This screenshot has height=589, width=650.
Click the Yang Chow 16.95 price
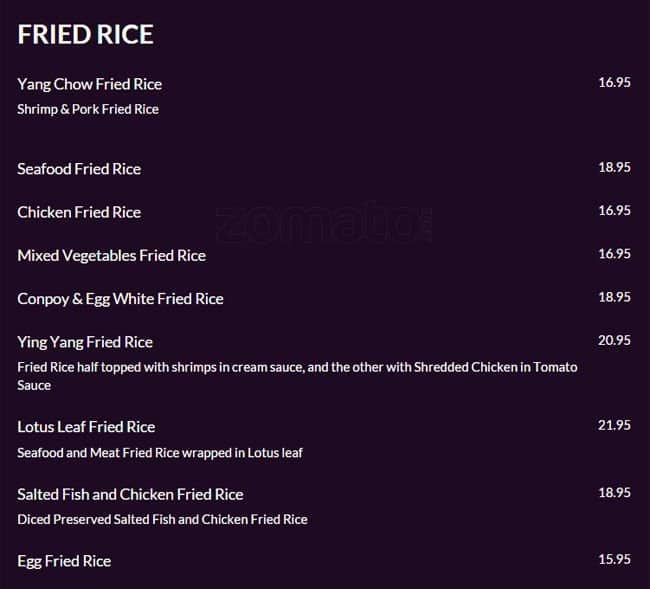tap(614, 83)
